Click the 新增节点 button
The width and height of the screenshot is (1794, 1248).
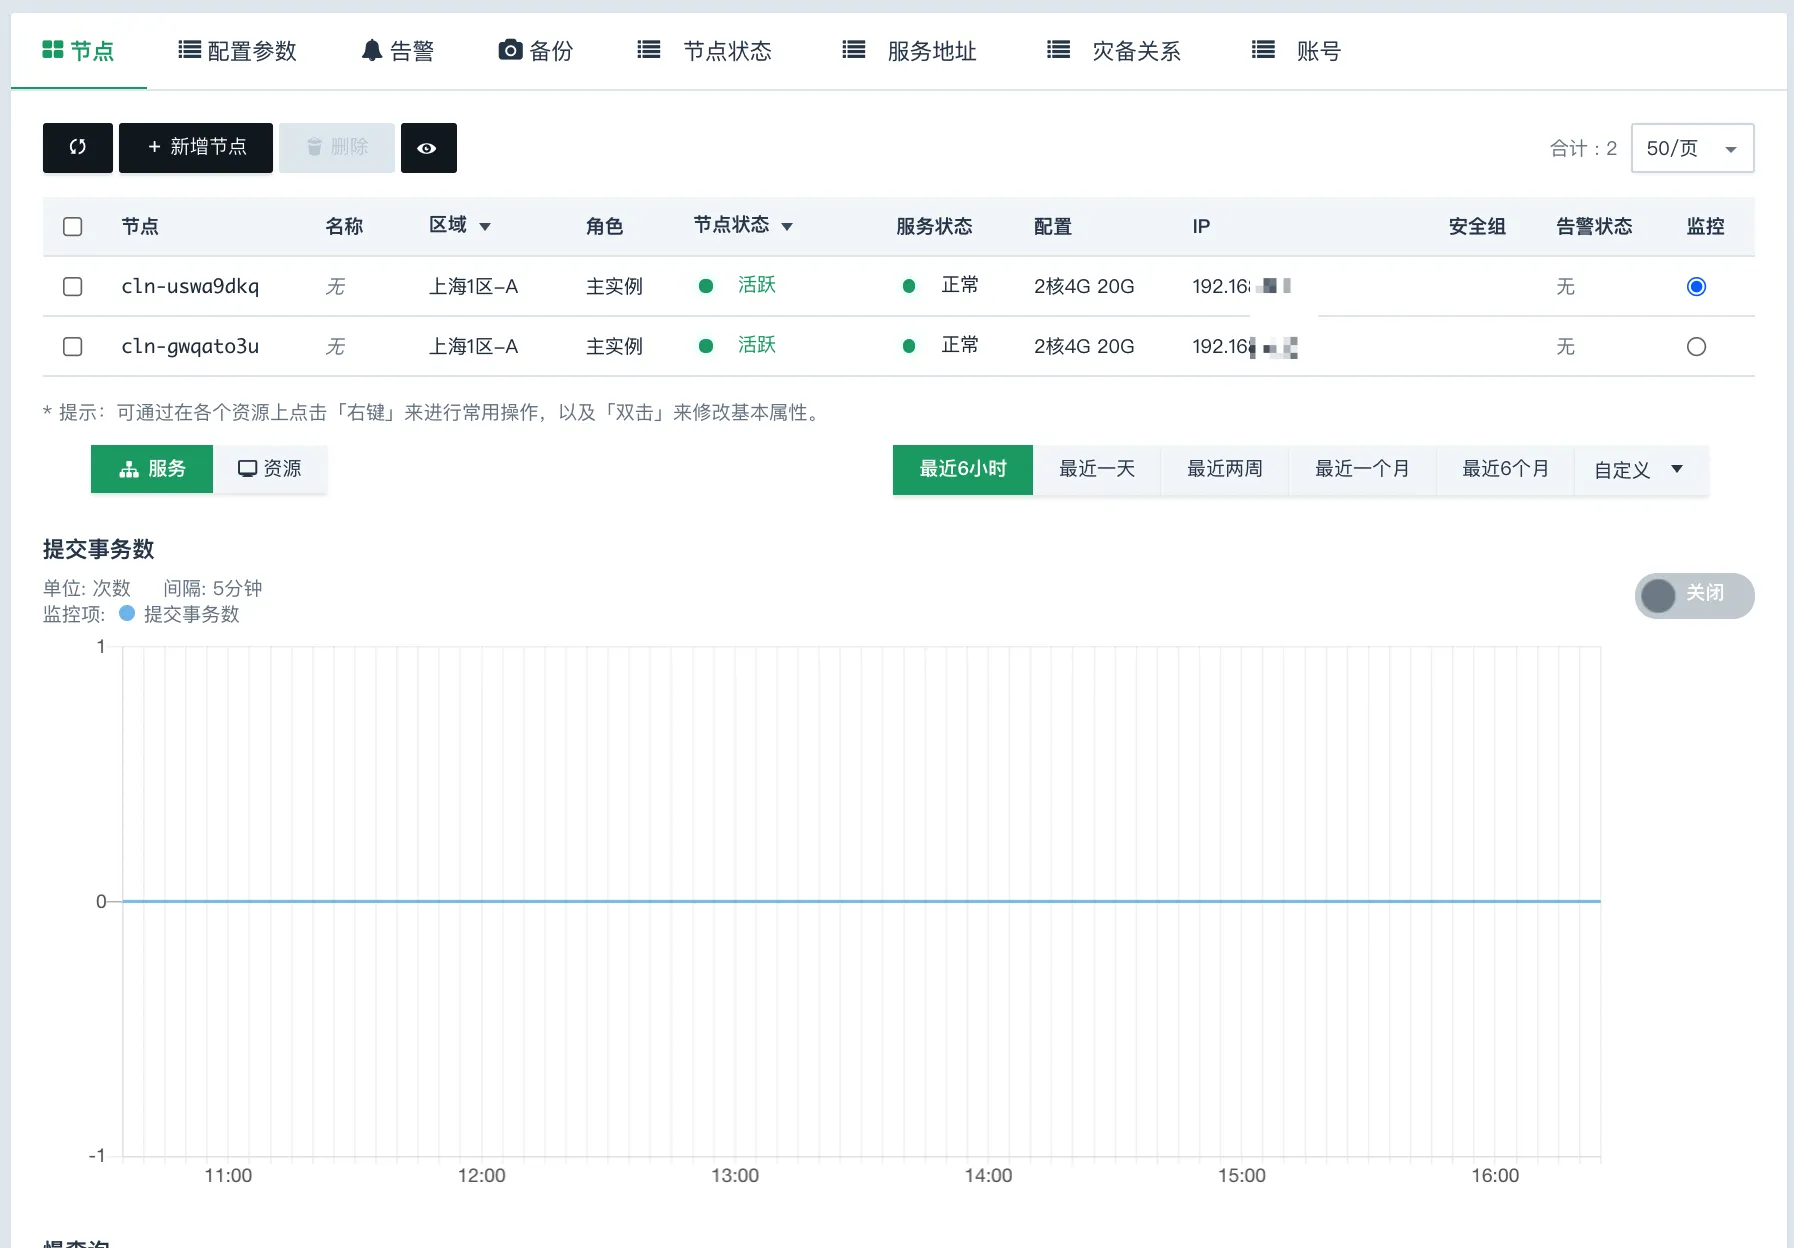click(x=196, y=148)
